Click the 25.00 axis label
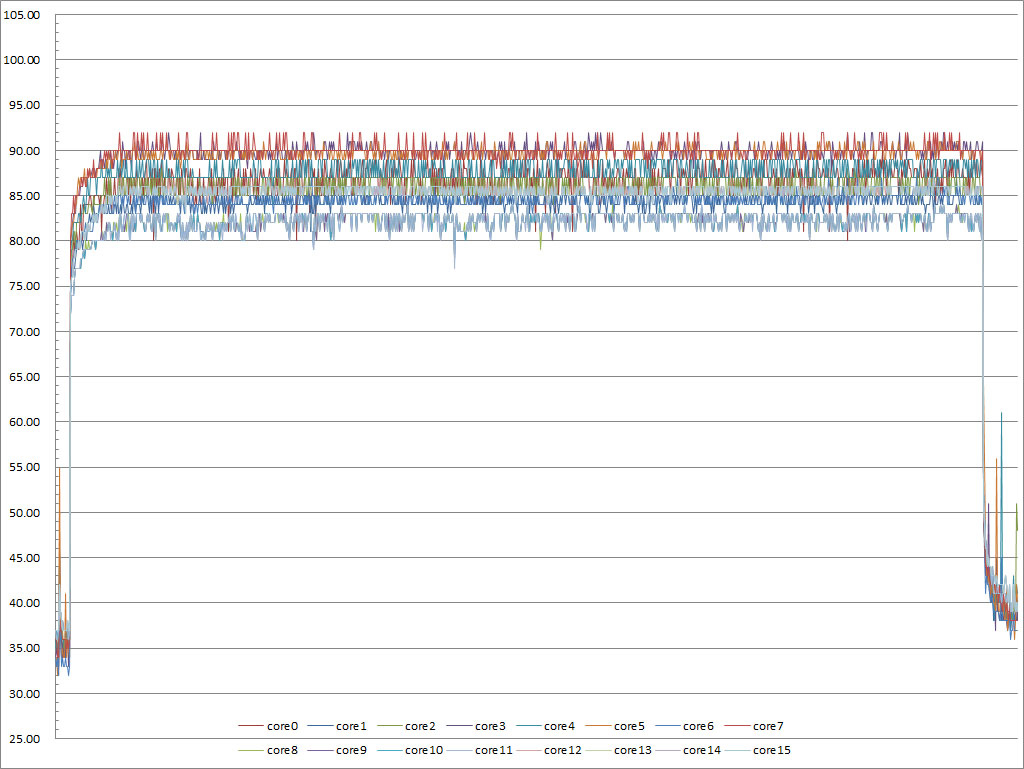This screenshot has height=769, width=1024. pos(24,739)
